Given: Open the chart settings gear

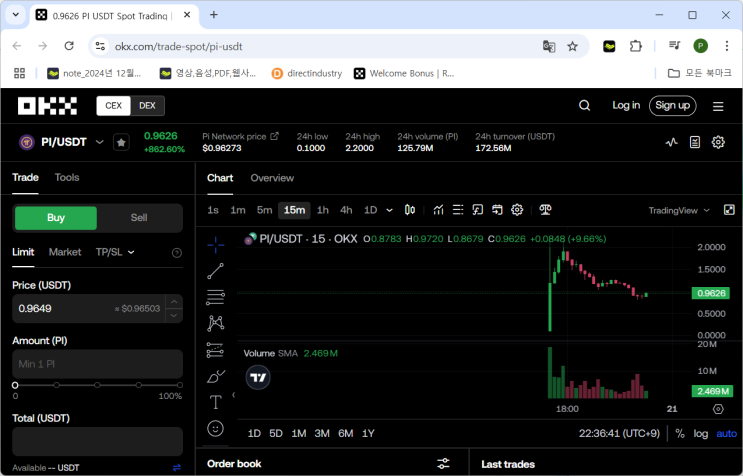Looking at the screenshot, I should (517, 210).
